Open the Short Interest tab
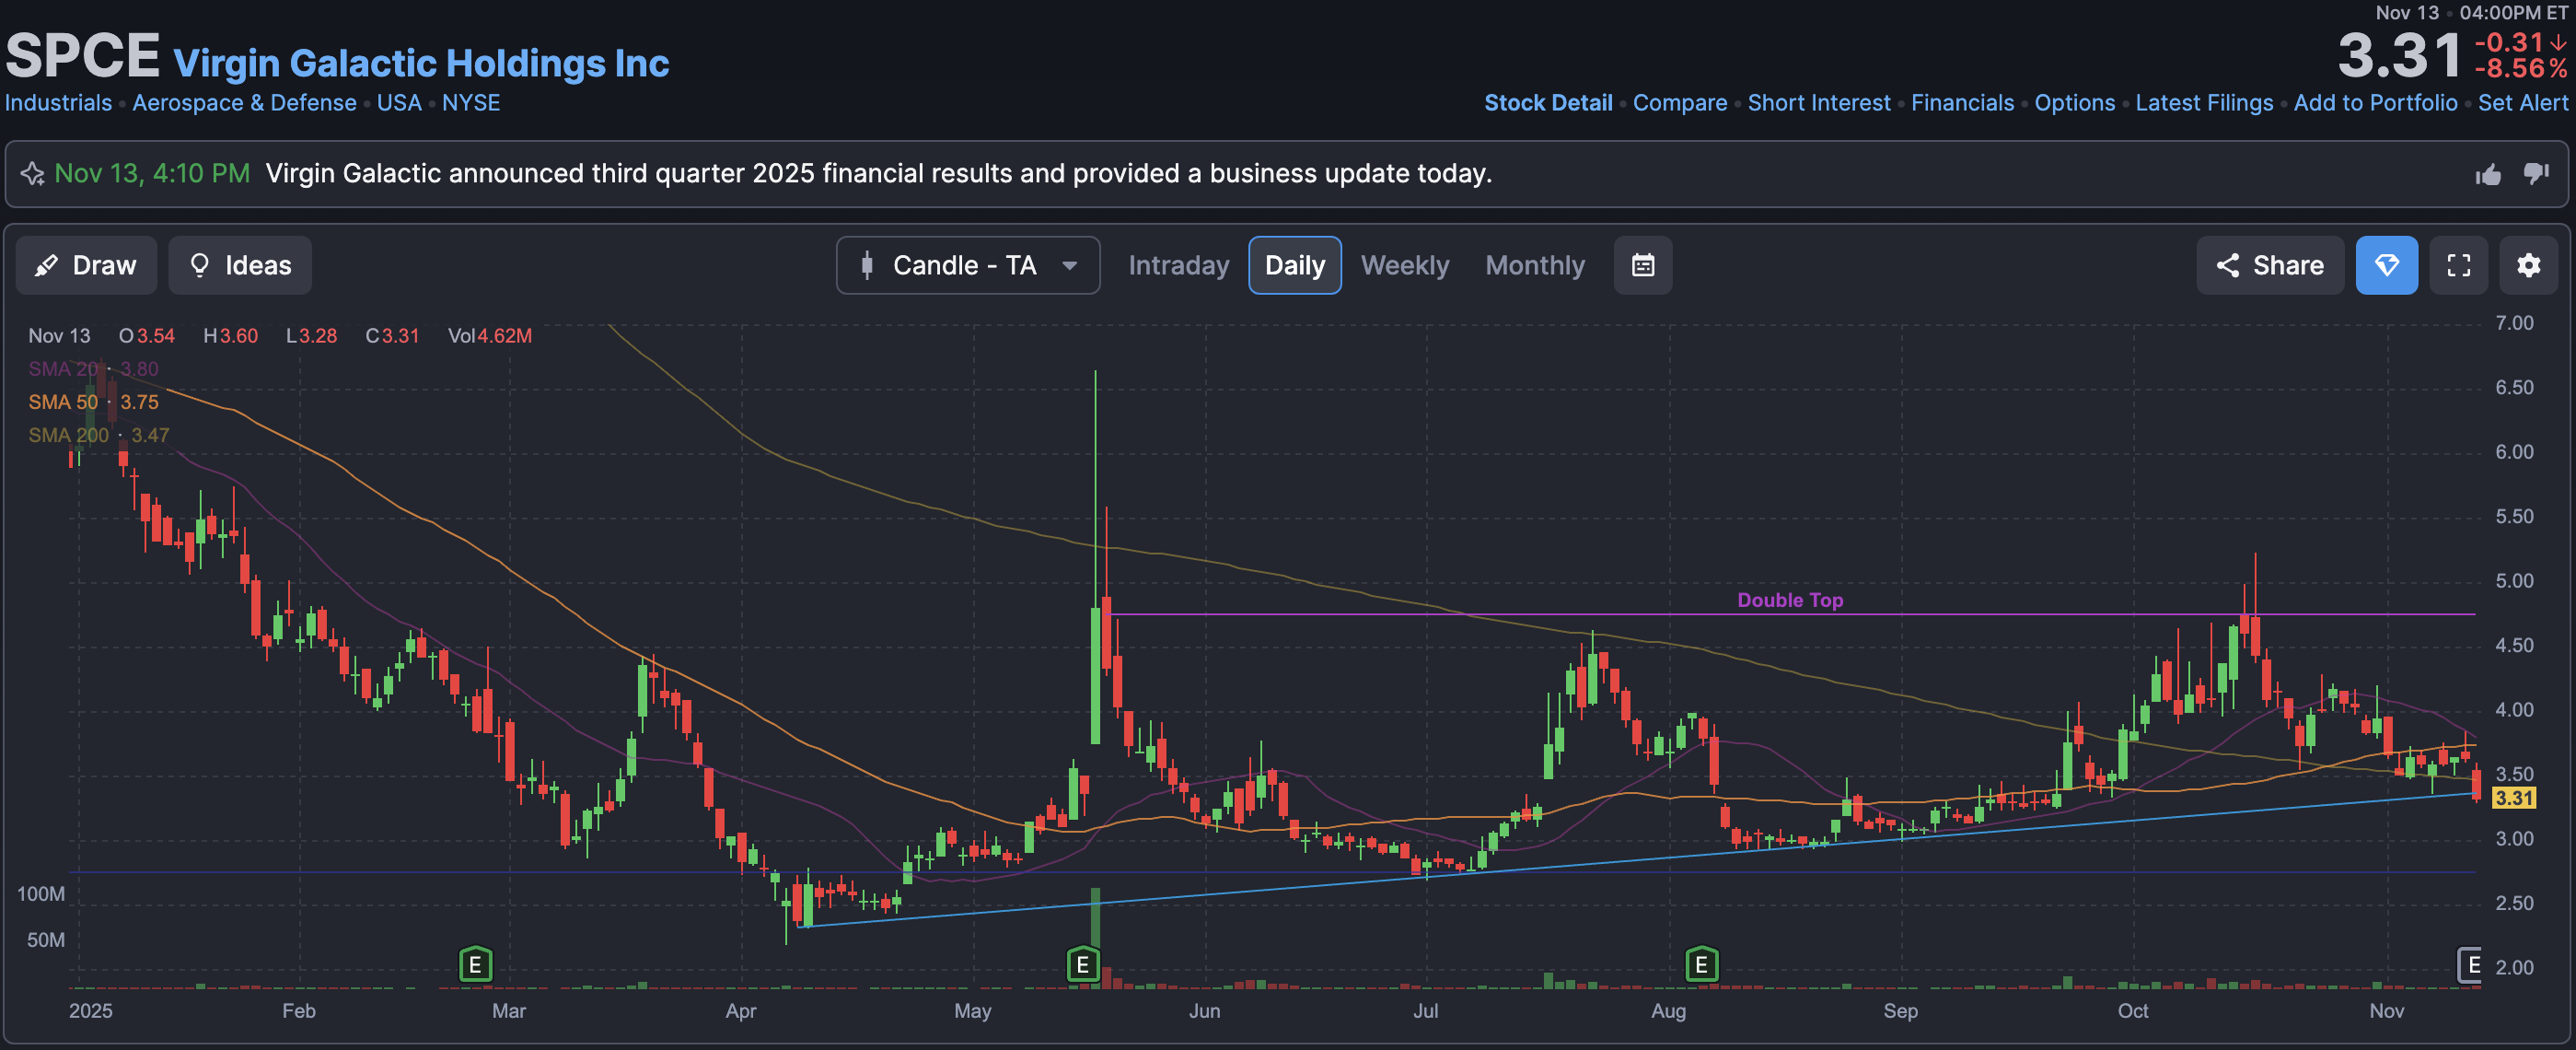 (1818, 103)
